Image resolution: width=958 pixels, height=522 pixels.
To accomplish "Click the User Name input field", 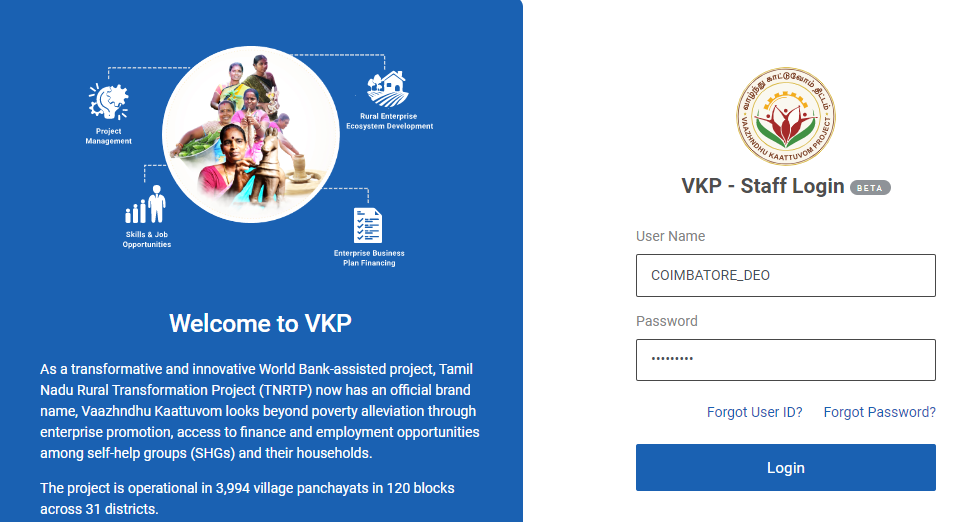I will [785, 275].
